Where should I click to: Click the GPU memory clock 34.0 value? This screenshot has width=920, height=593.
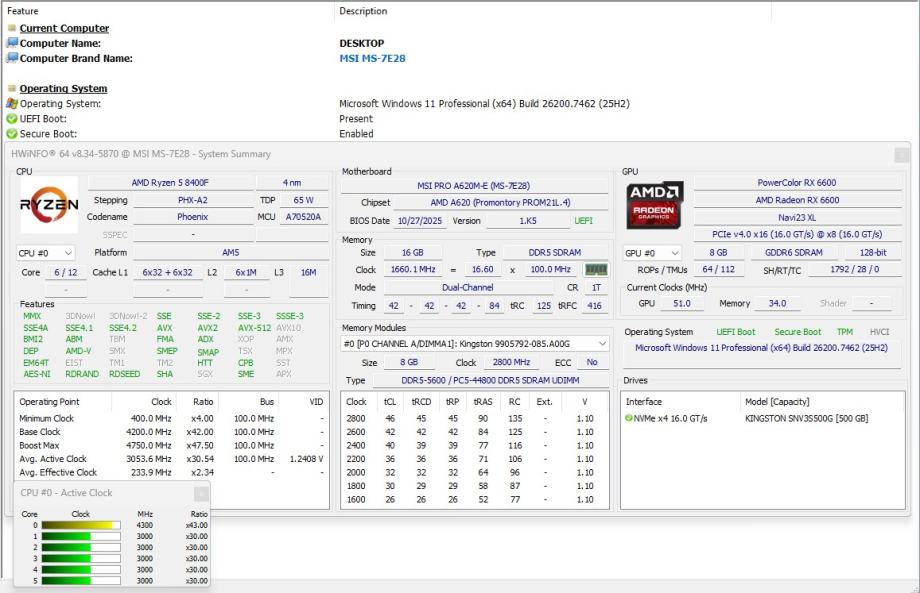point(777,303)
